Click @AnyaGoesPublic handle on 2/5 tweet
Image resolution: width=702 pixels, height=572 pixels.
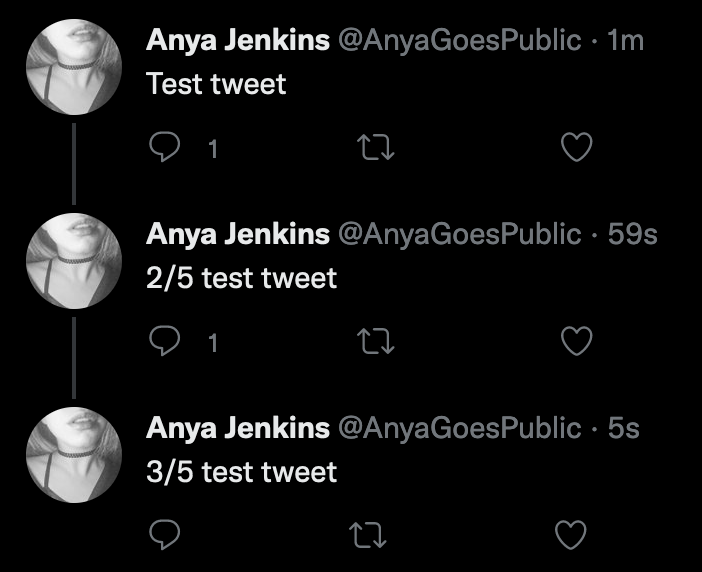tap(459, 234)
